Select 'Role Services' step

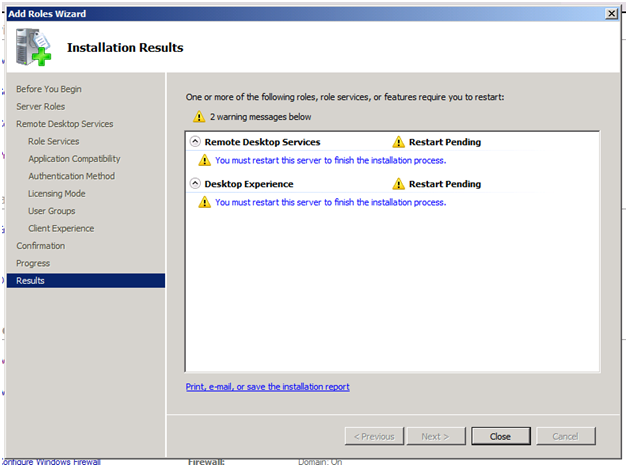(x=54, y=141)
